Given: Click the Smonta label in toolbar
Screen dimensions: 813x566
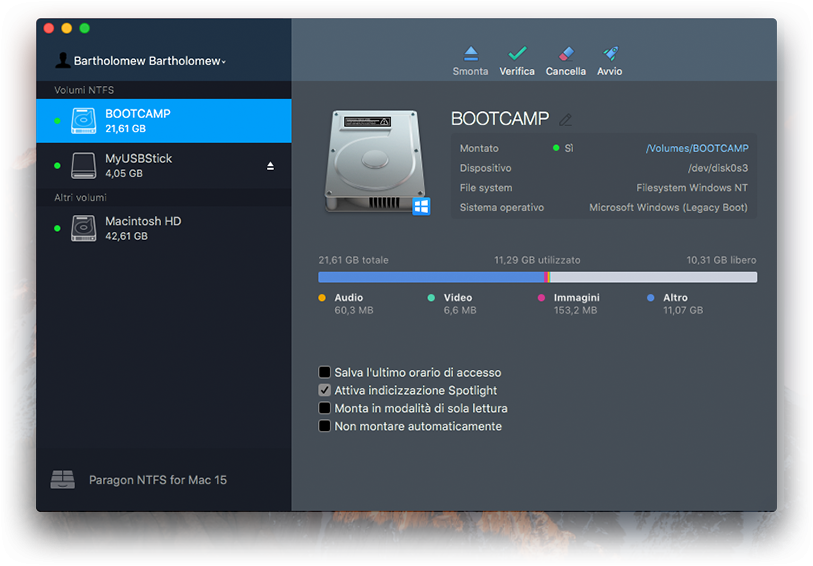Looking at the screenshot, I should tap(470, 72).
